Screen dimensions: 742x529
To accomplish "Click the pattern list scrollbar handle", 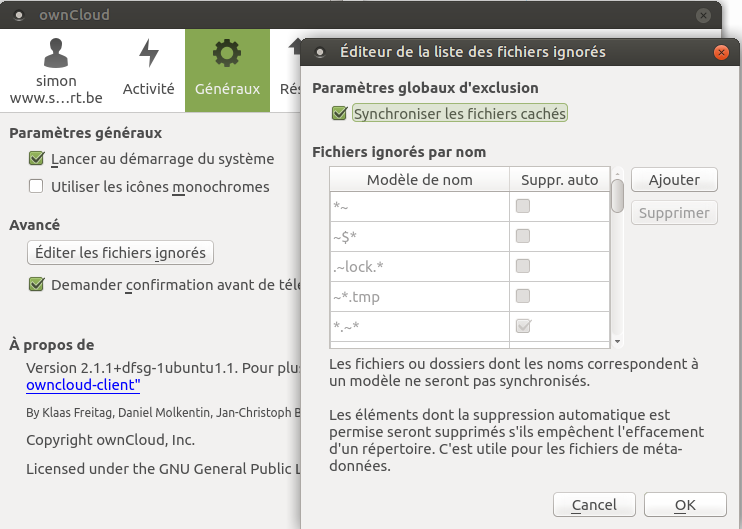I will pyautogui.click(x=617, y=196).
